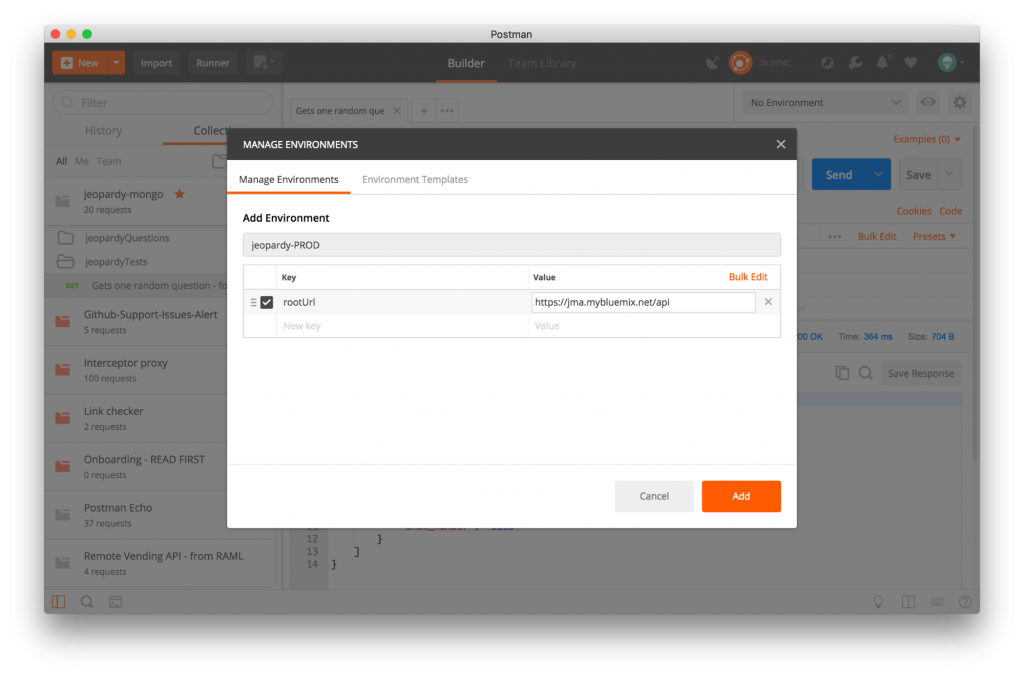
Task: Click the orange sync status icon
Action: pos(740,63)
